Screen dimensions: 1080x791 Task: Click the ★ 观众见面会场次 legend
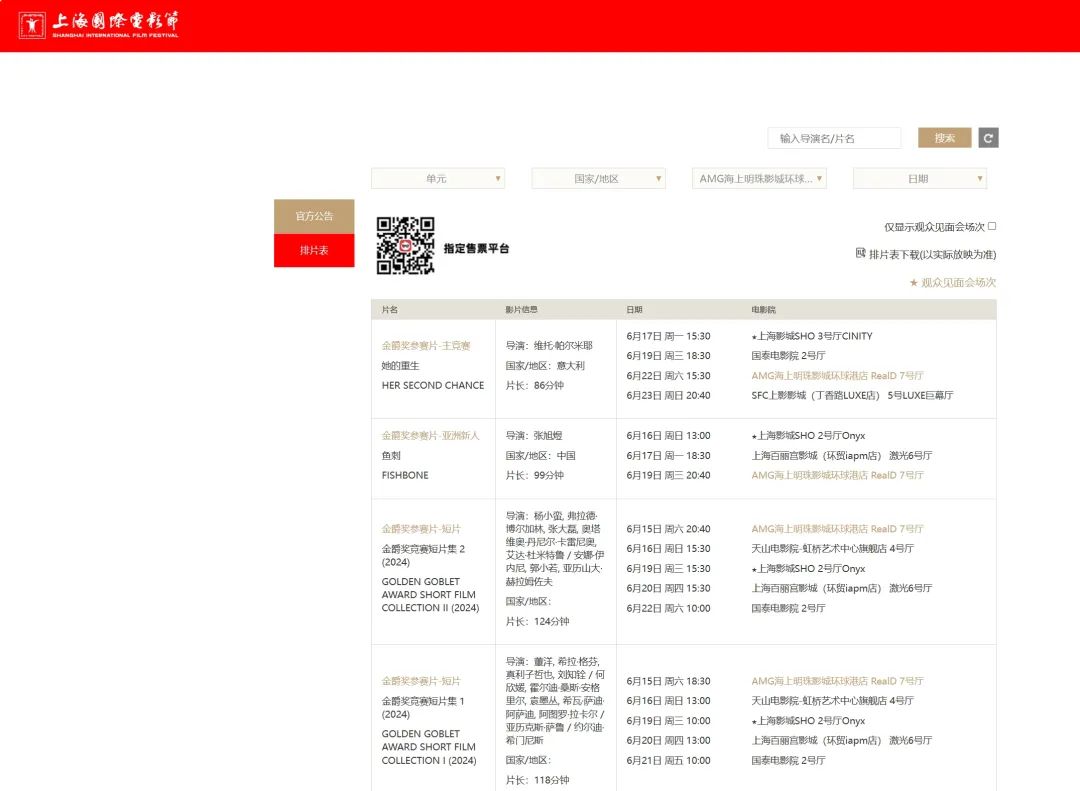point(952,283)
